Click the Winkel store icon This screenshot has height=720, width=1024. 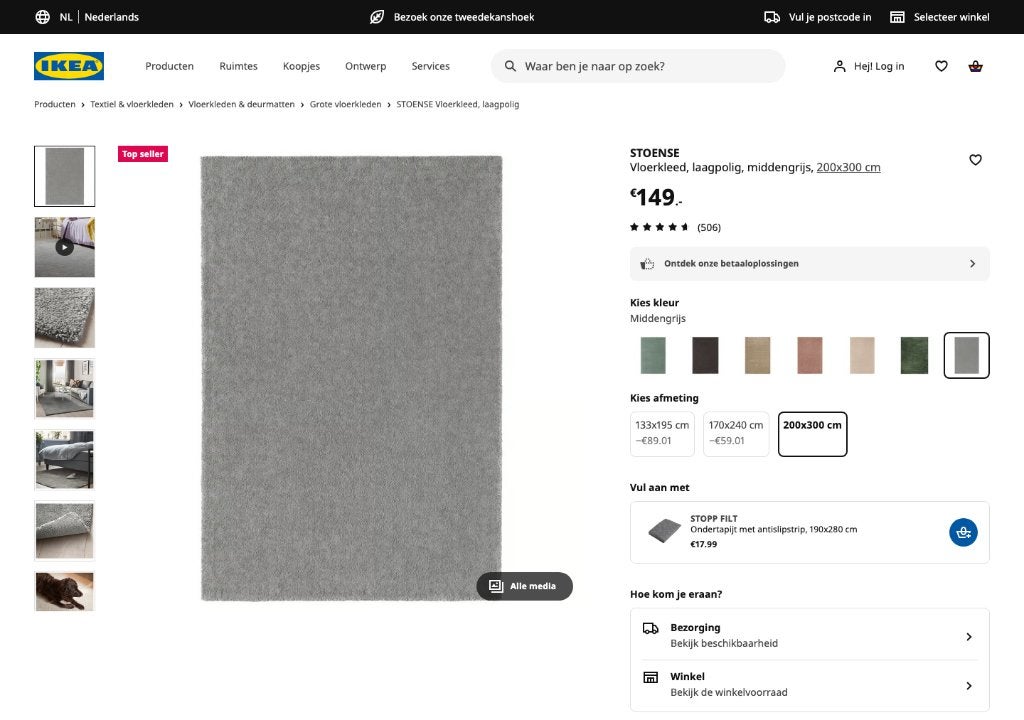pos(650,677)
